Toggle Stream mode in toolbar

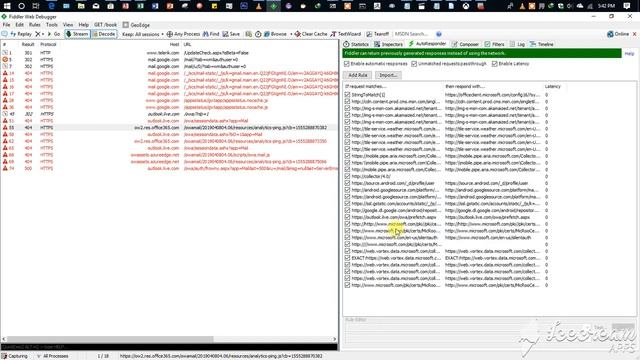pos(77,34)
